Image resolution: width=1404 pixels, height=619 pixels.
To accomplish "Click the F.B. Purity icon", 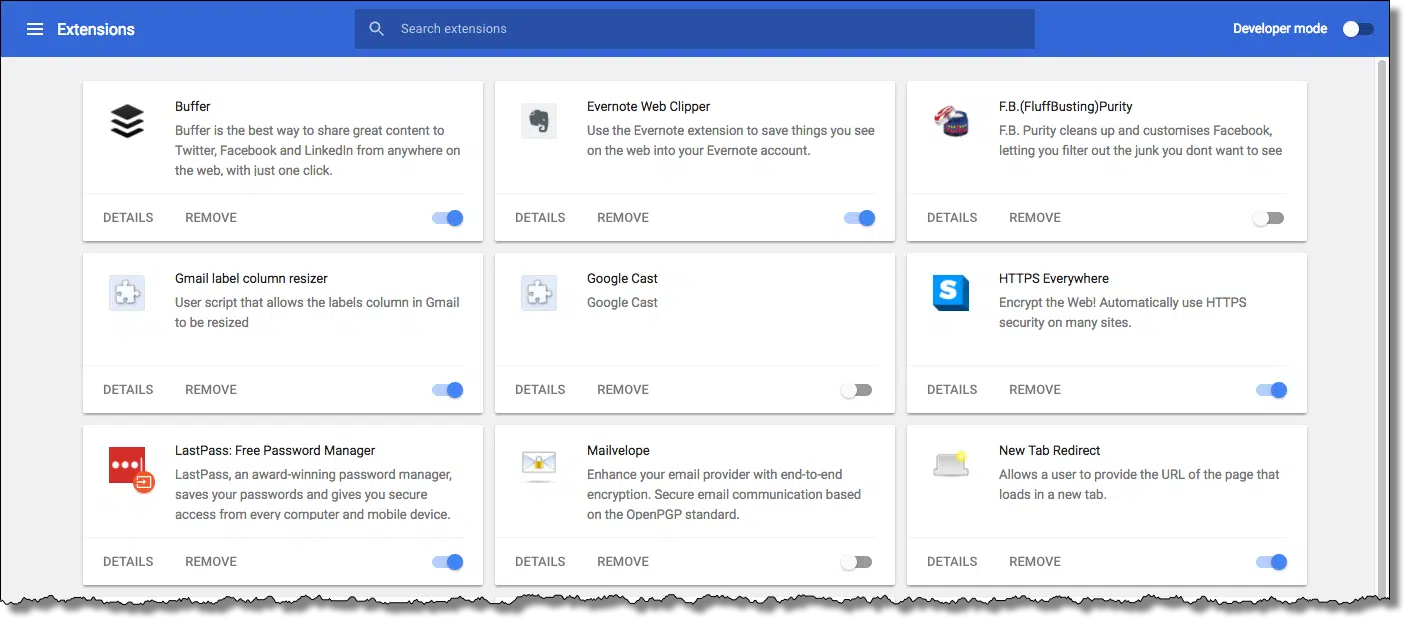I will click(x=950, y=121).
